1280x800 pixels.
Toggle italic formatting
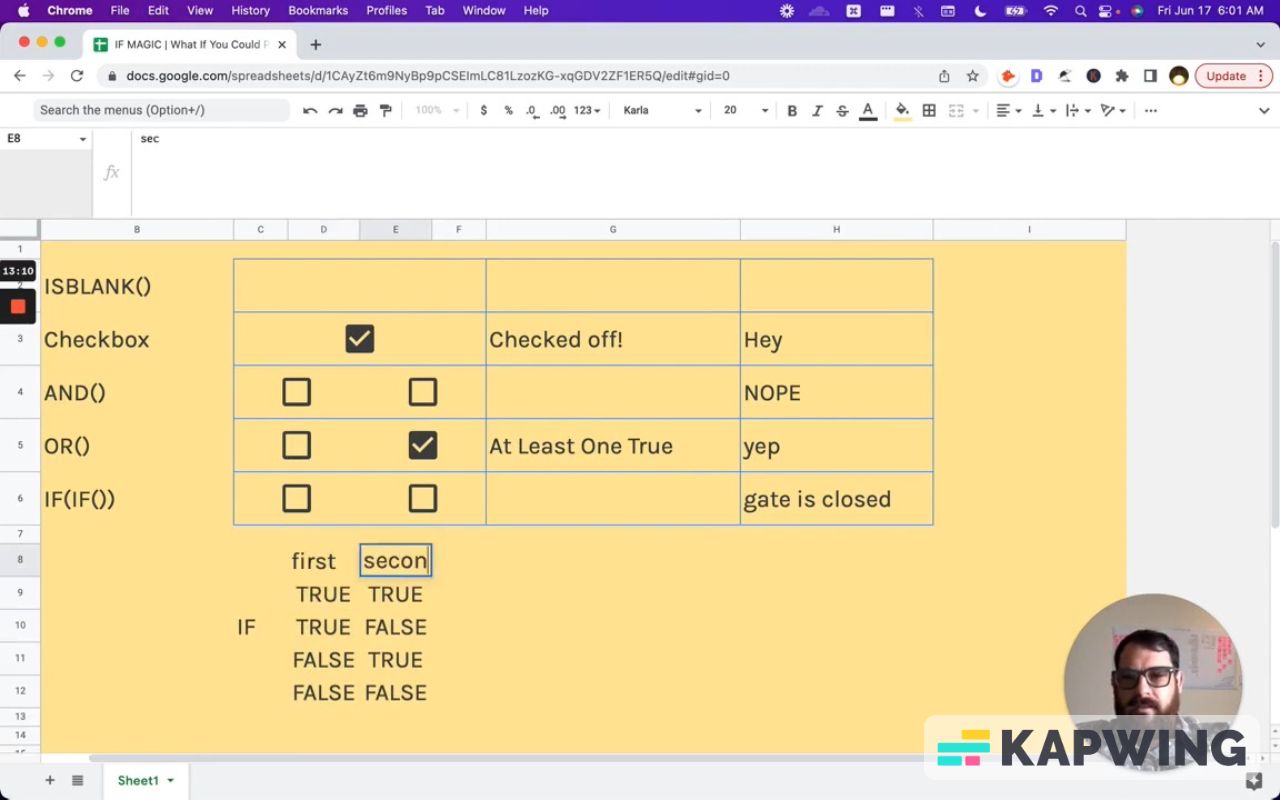coord(817,110)
